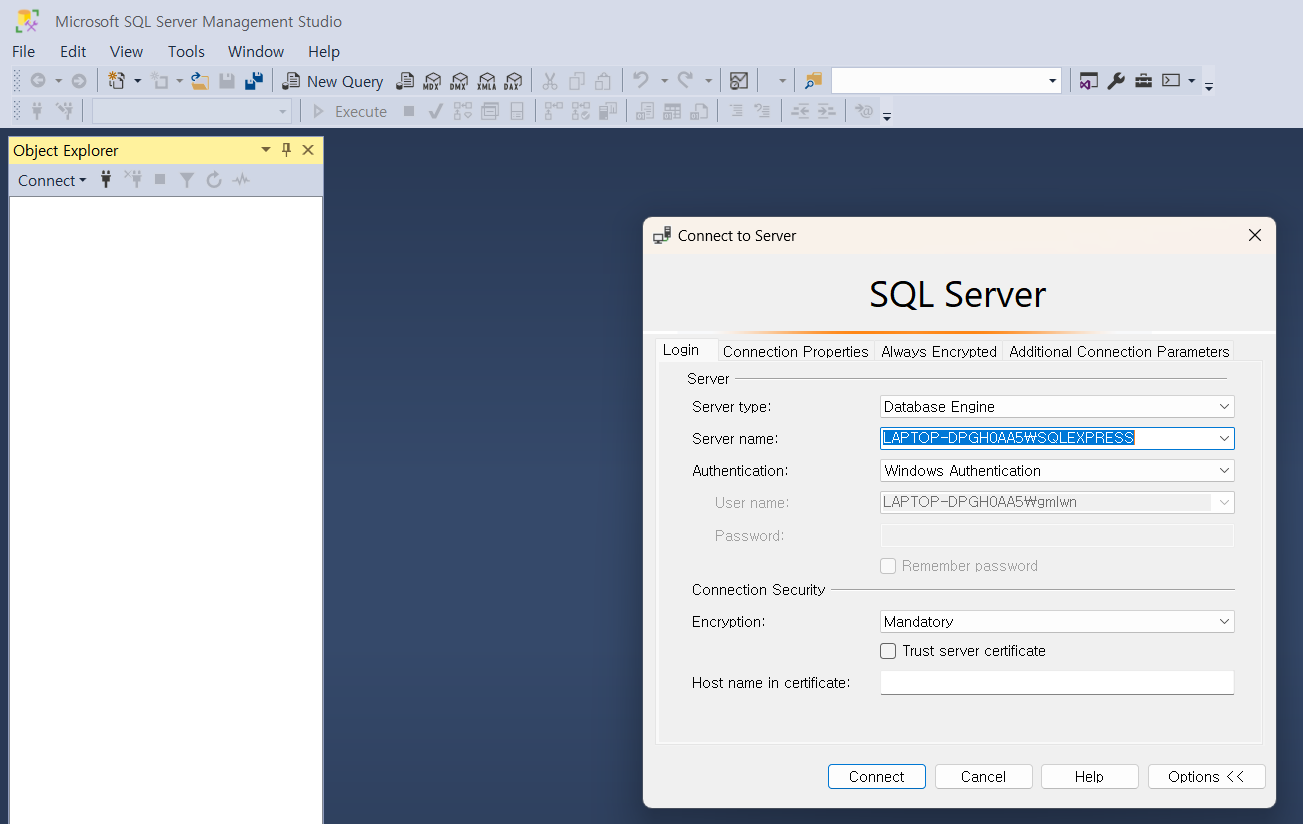The height and width of the screenshot is (824, 1303).
Task: Click the Object Explorer Filter icon
Action: [187, 180]
